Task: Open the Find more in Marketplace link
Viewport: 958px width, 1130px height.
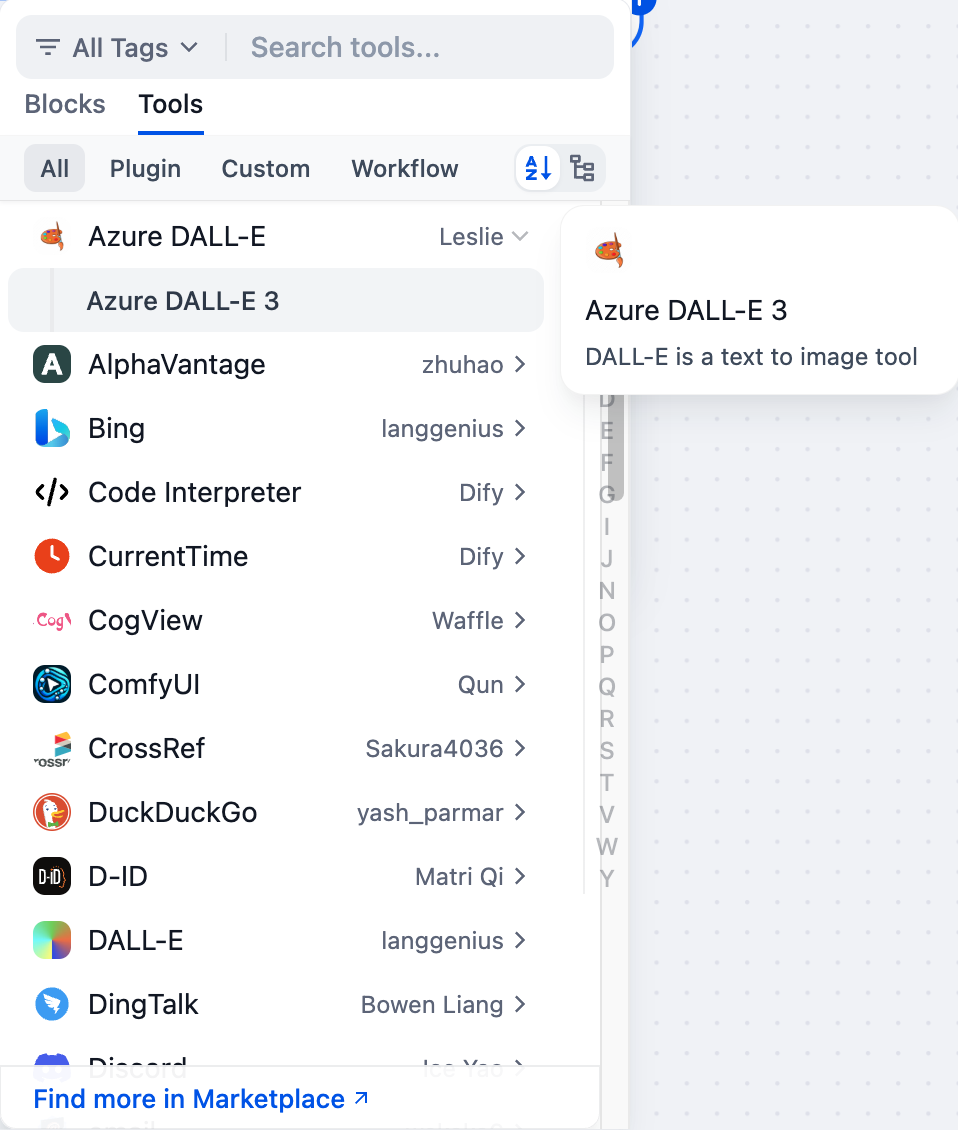Action: coord(201,1099)
